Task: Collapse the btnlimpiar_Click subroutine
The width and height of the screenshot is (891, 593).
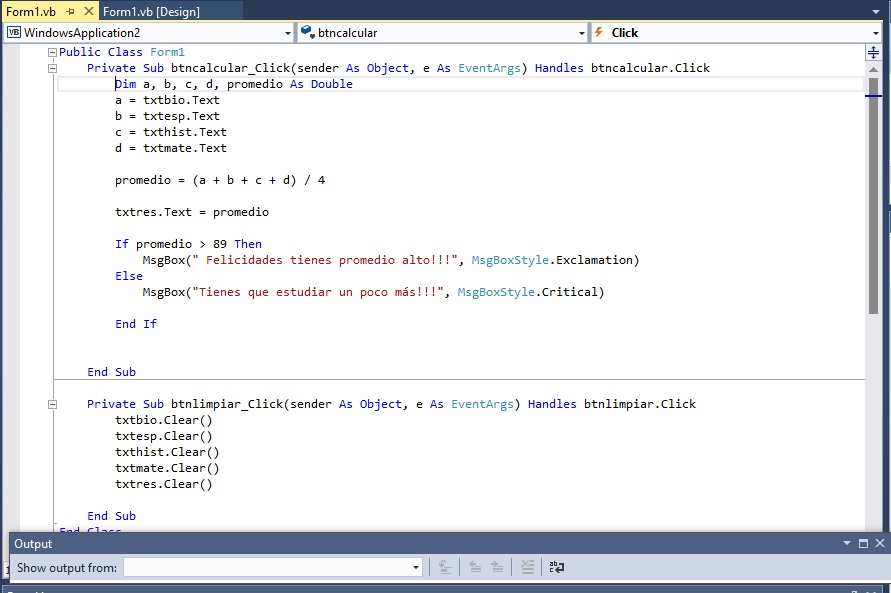Action: click(x=52, y=403)
